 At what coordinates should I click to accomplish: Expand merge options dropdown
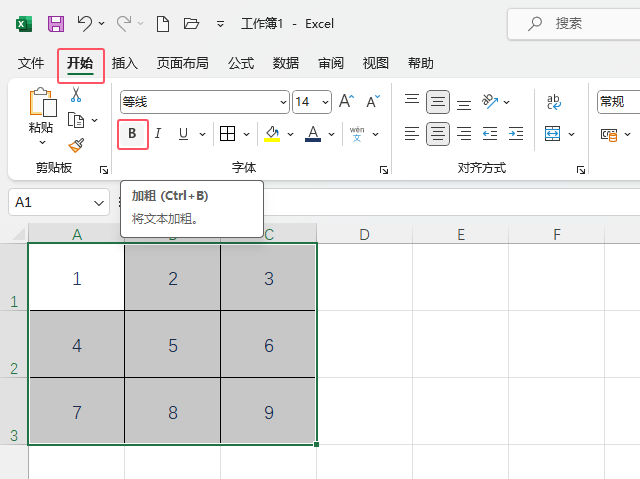click(x=571, y=134)
